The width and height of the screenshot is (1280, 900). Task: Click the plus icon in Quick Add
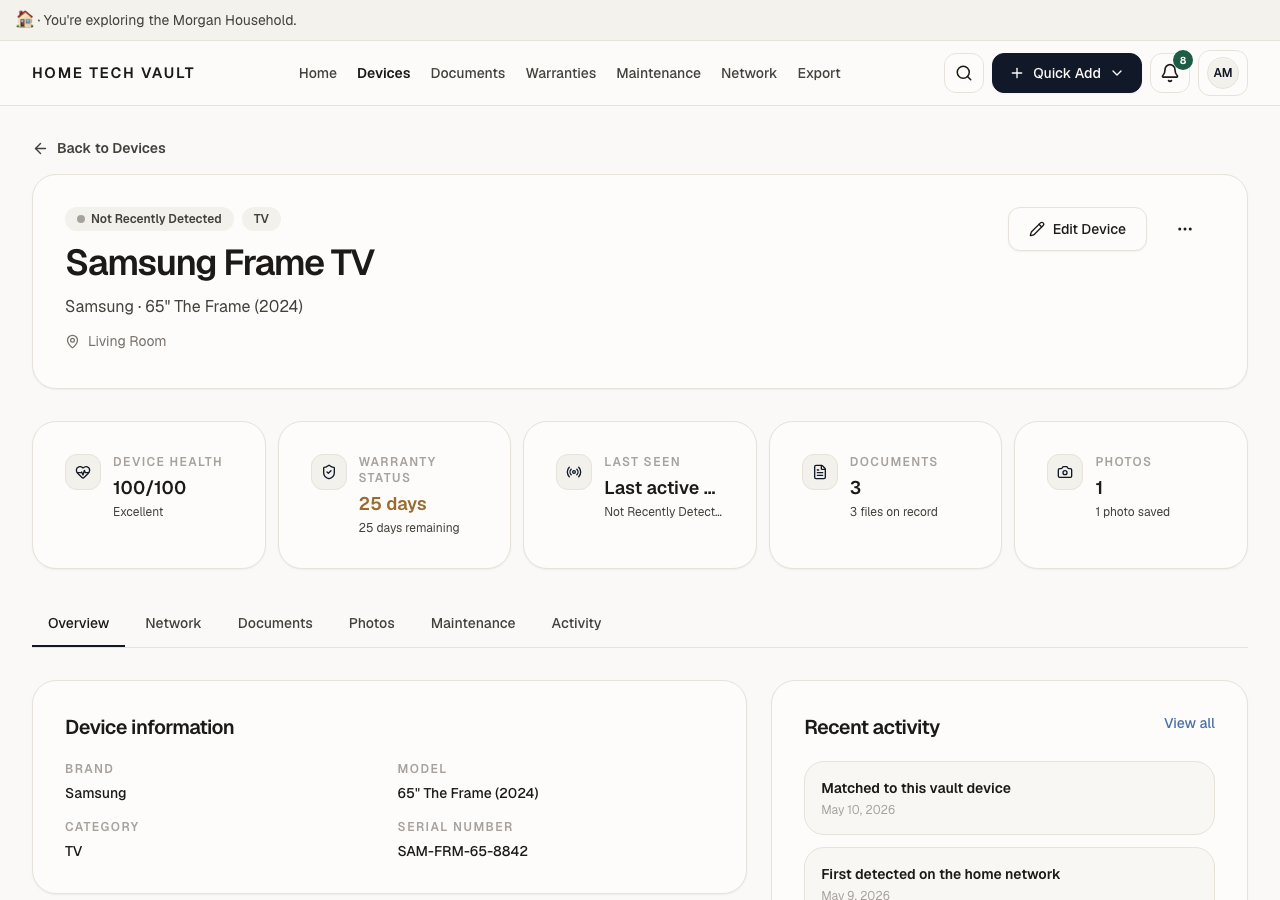click(x=1017, y=73)
